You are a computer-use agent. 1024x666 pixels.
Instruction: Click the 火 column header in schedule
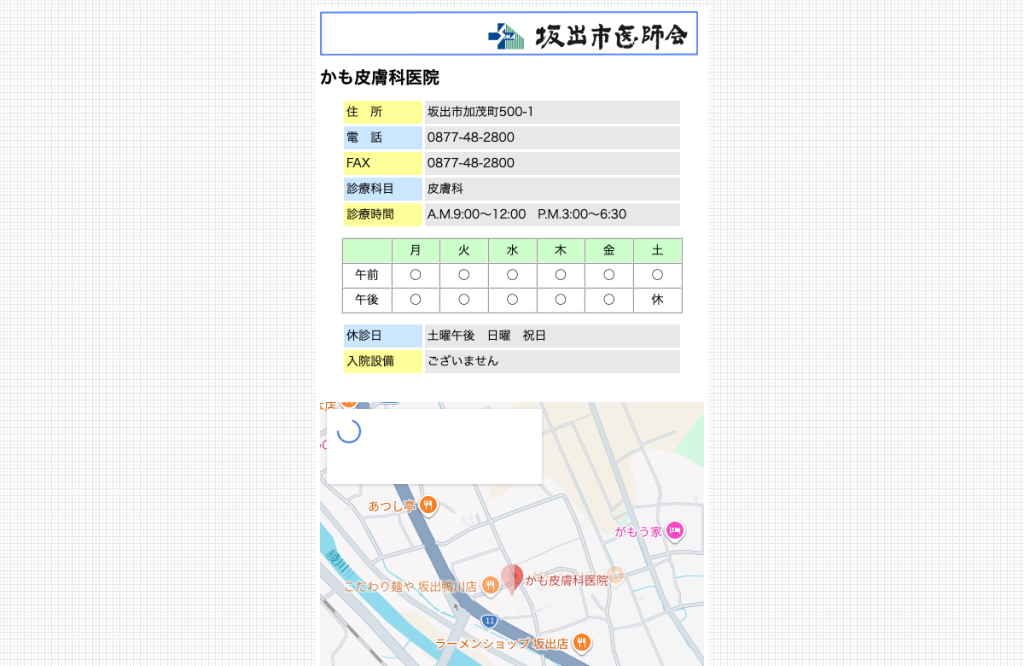464,251
